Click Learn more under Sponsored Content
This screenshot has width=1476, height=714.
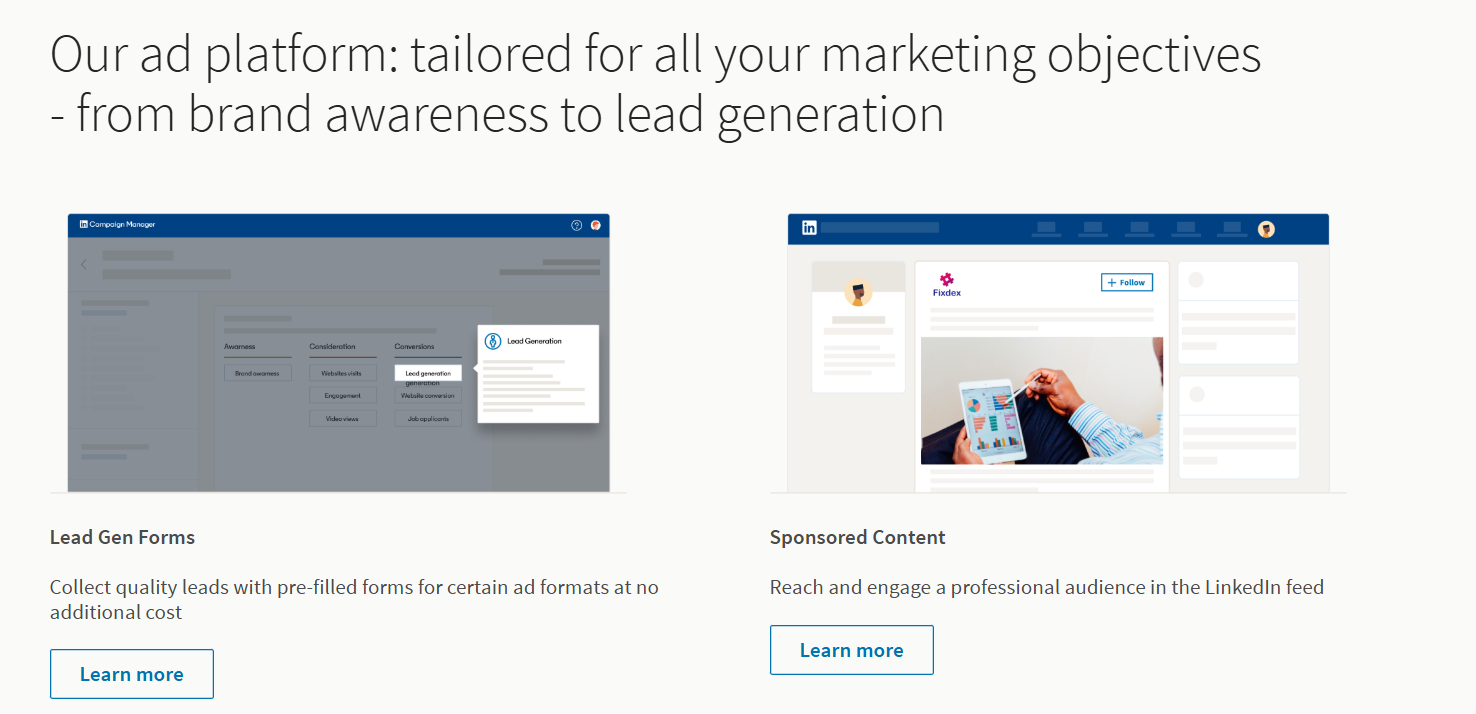(x=851, y=650)
